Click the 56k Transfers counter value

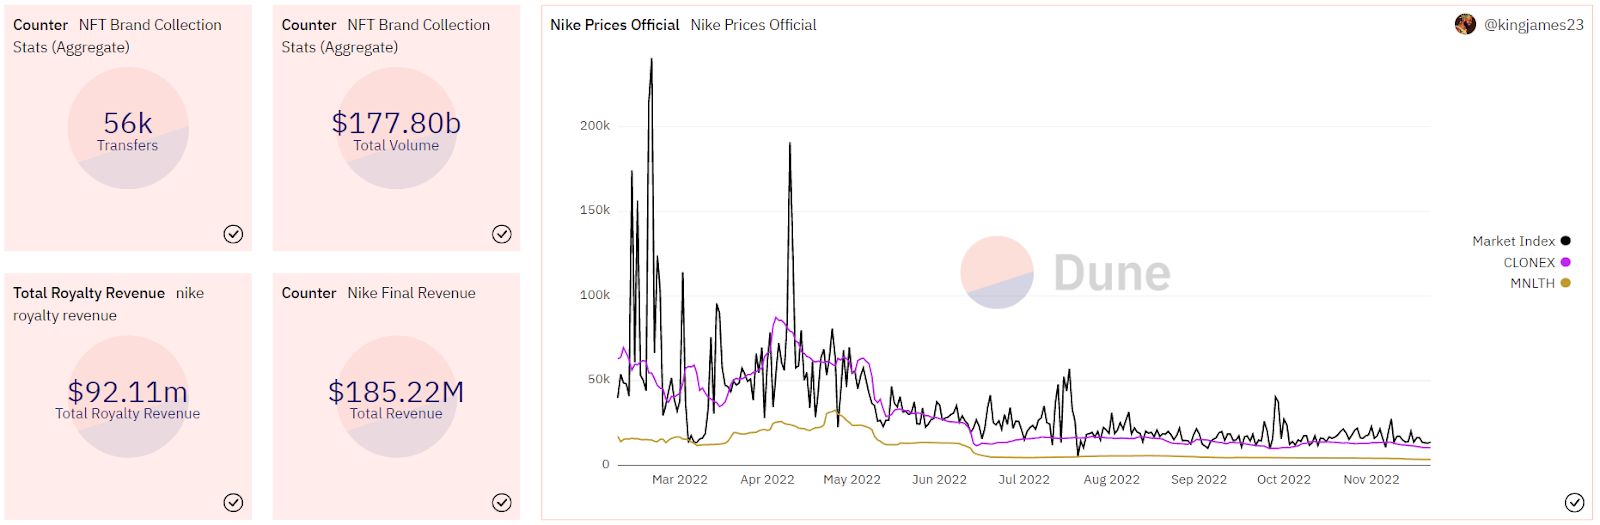[x=128, y=123]
